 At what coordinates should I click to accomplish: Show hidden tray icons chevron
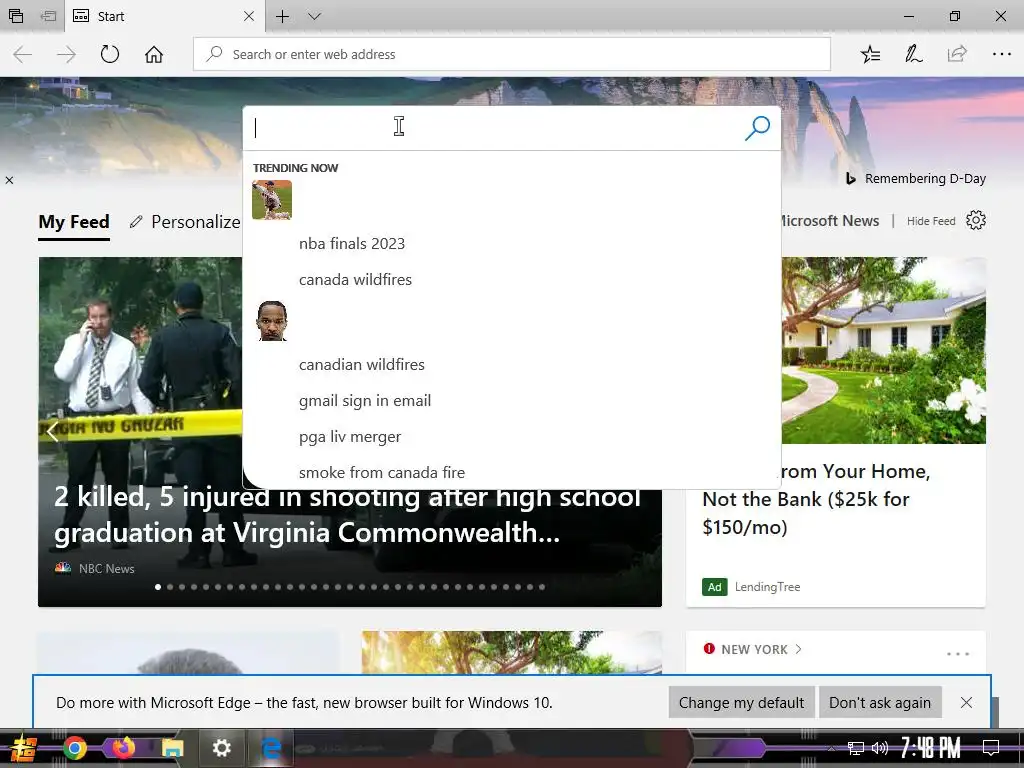tap(831, 749)
